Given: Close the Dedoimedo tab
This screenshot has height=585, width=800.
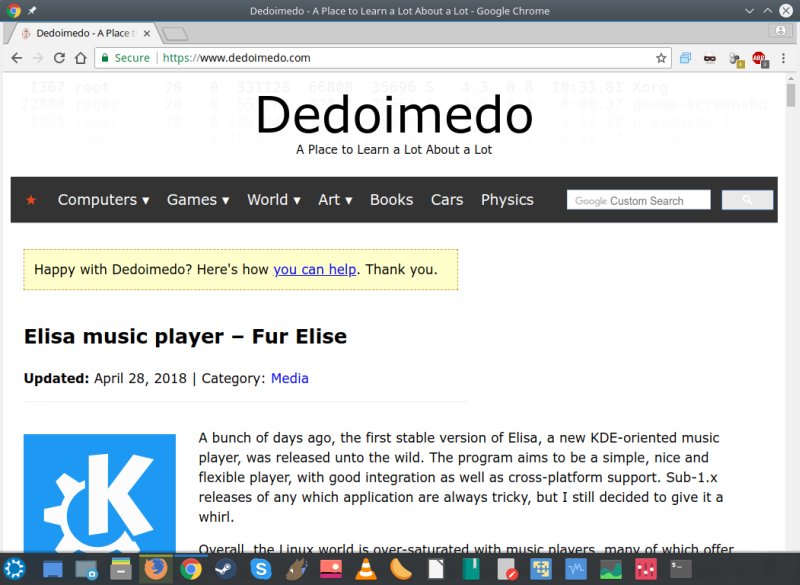Looking at the screenshot, I should [x=146, y=34].
